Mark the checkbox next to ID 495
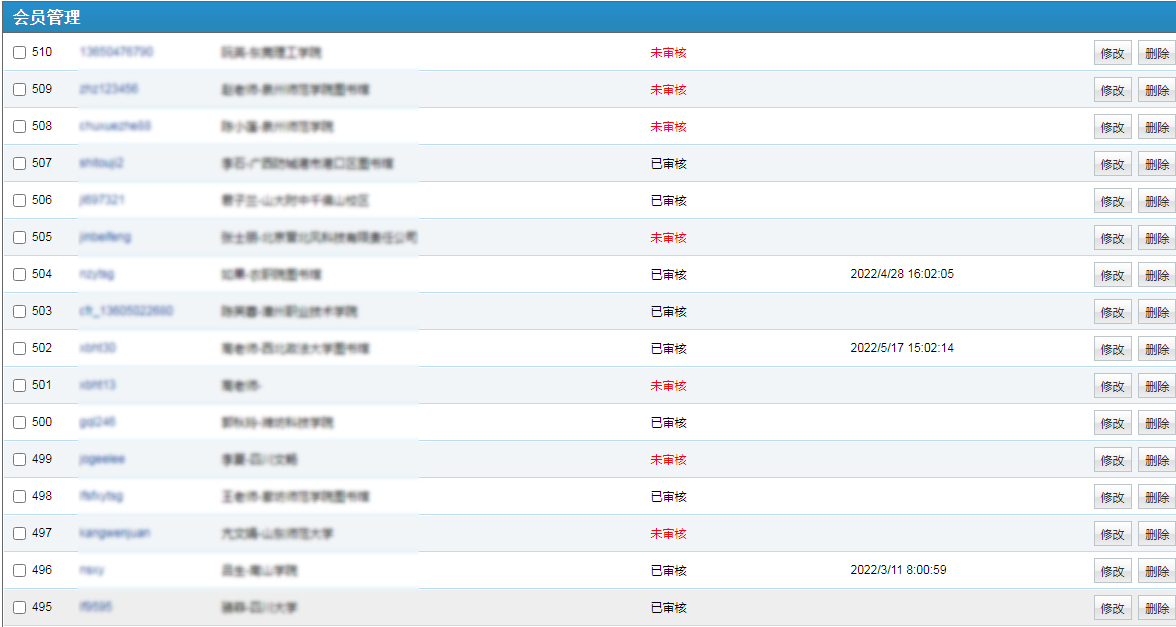Viewport: 1176px width, 627px height. (x=20, y=608)
